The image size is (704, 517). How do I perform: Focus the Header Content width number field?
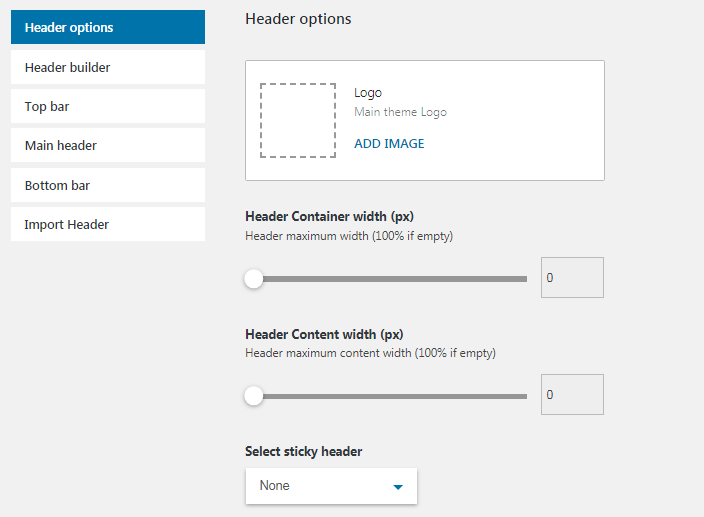point(572,394)
